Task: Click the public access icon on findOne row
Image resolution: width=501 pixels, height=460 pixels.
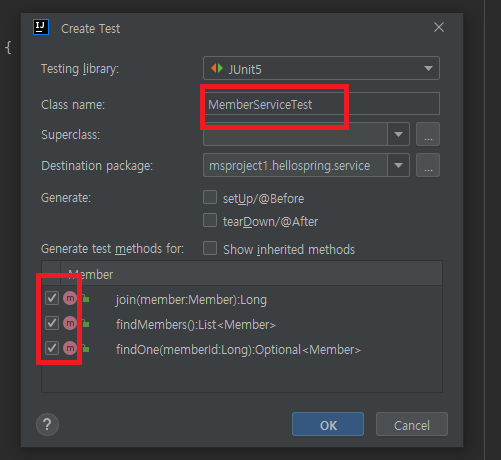Action: click(x=86, y=349)
